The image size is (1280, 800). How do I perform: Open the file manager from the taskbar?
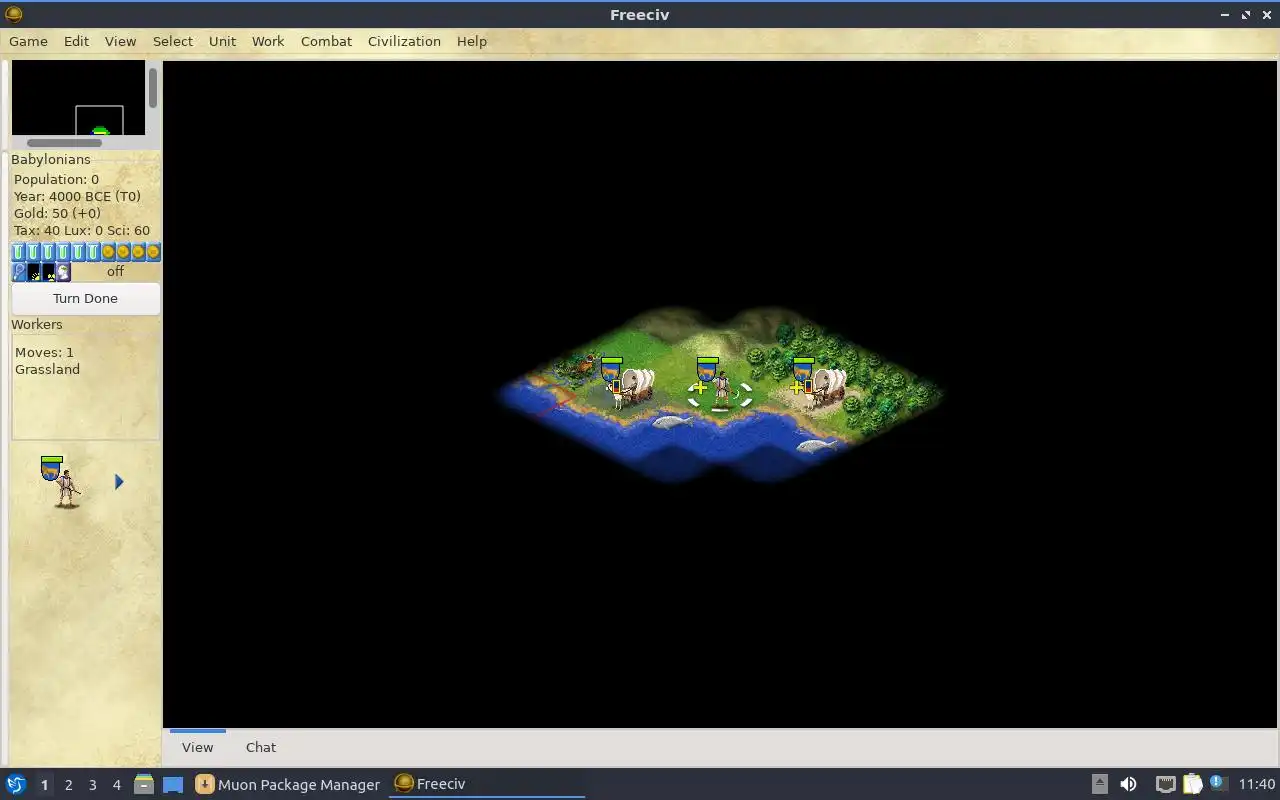pos(143,784)
